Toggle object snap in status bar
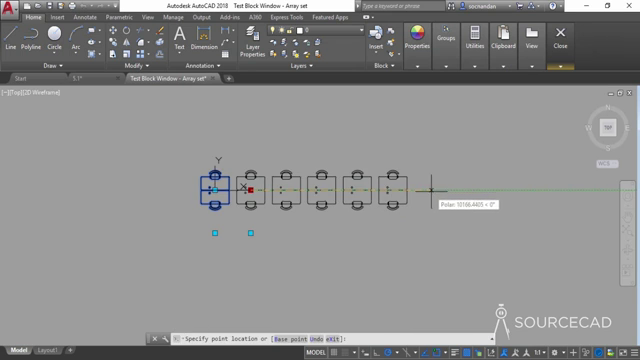This screenshot has height=360, width=640. [x=436, y=352]
